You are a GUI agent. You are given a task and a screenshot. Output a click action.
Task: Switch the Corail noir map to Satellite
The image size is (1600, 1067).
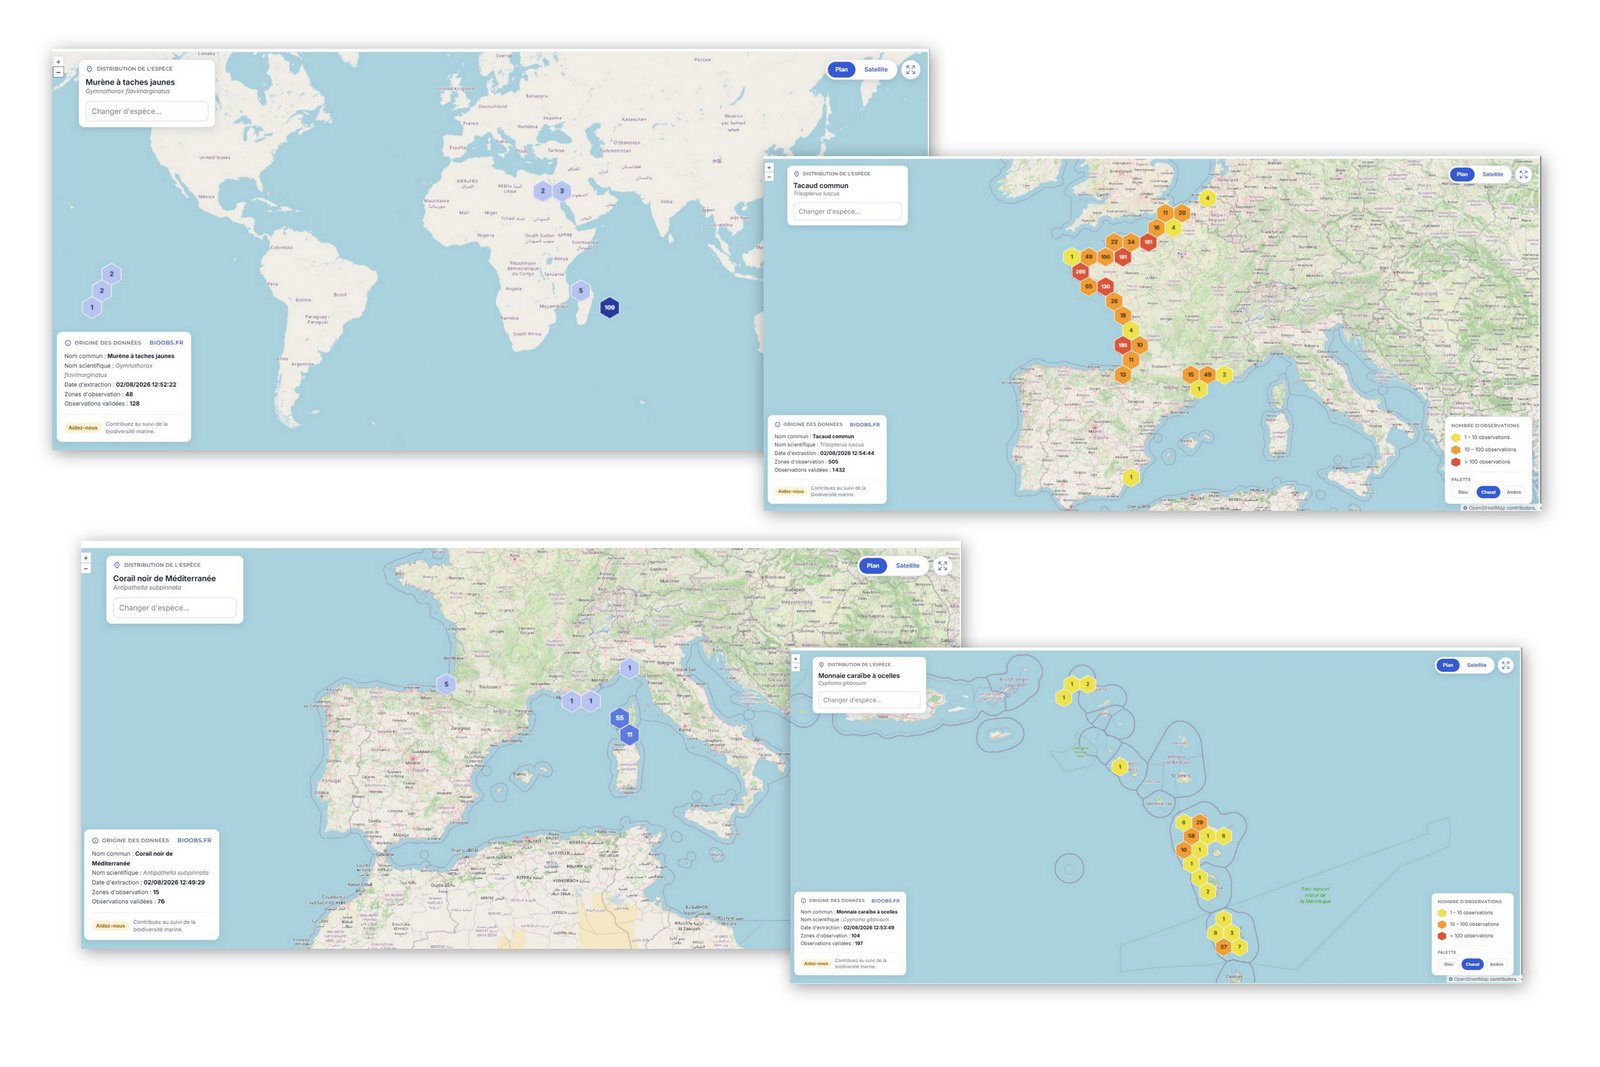point(907,566)
